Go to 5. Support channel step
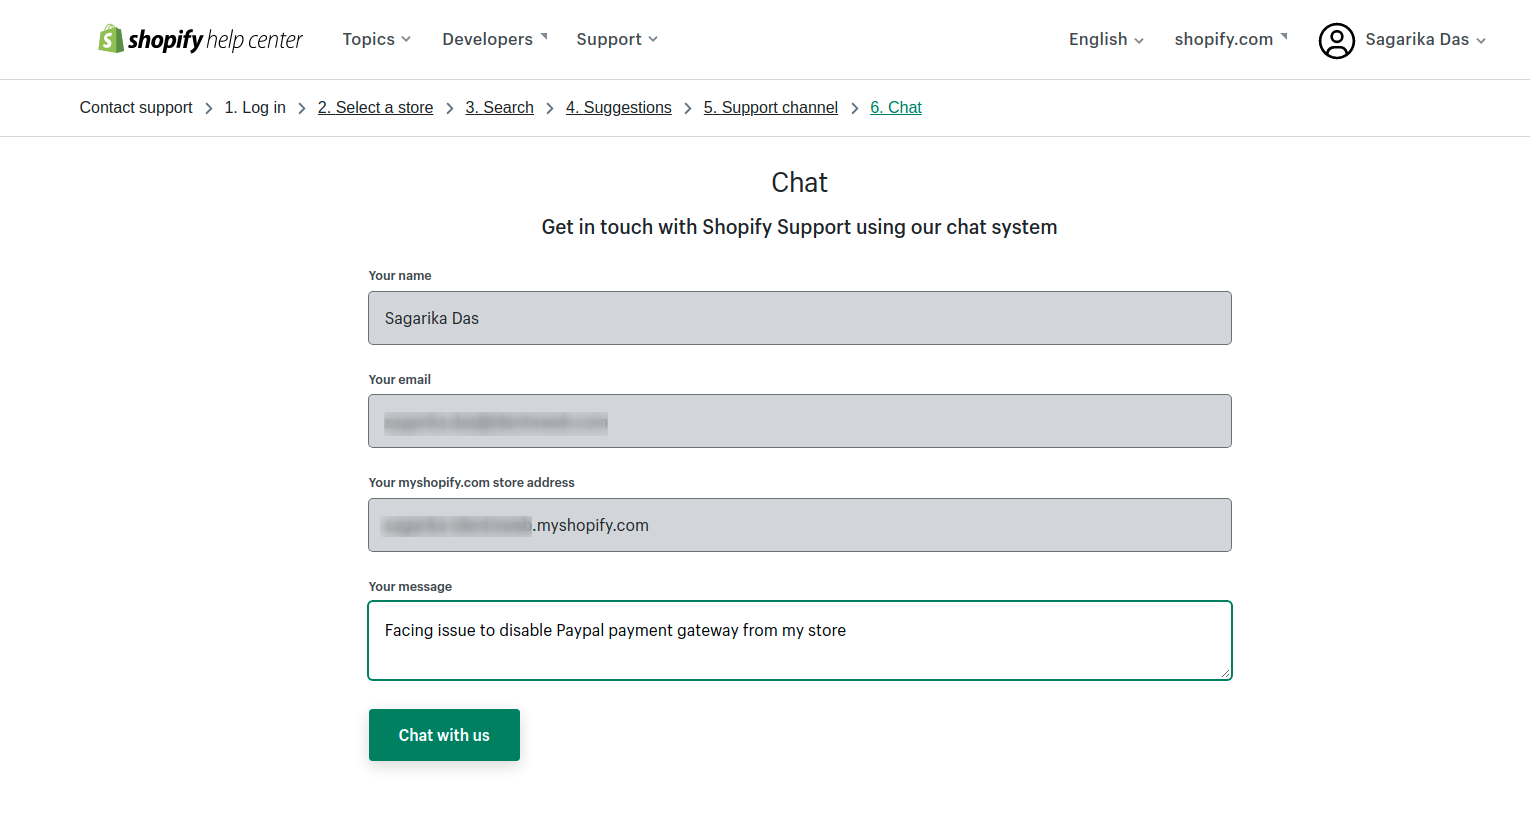1530x814 pixels. pos(770,107)
